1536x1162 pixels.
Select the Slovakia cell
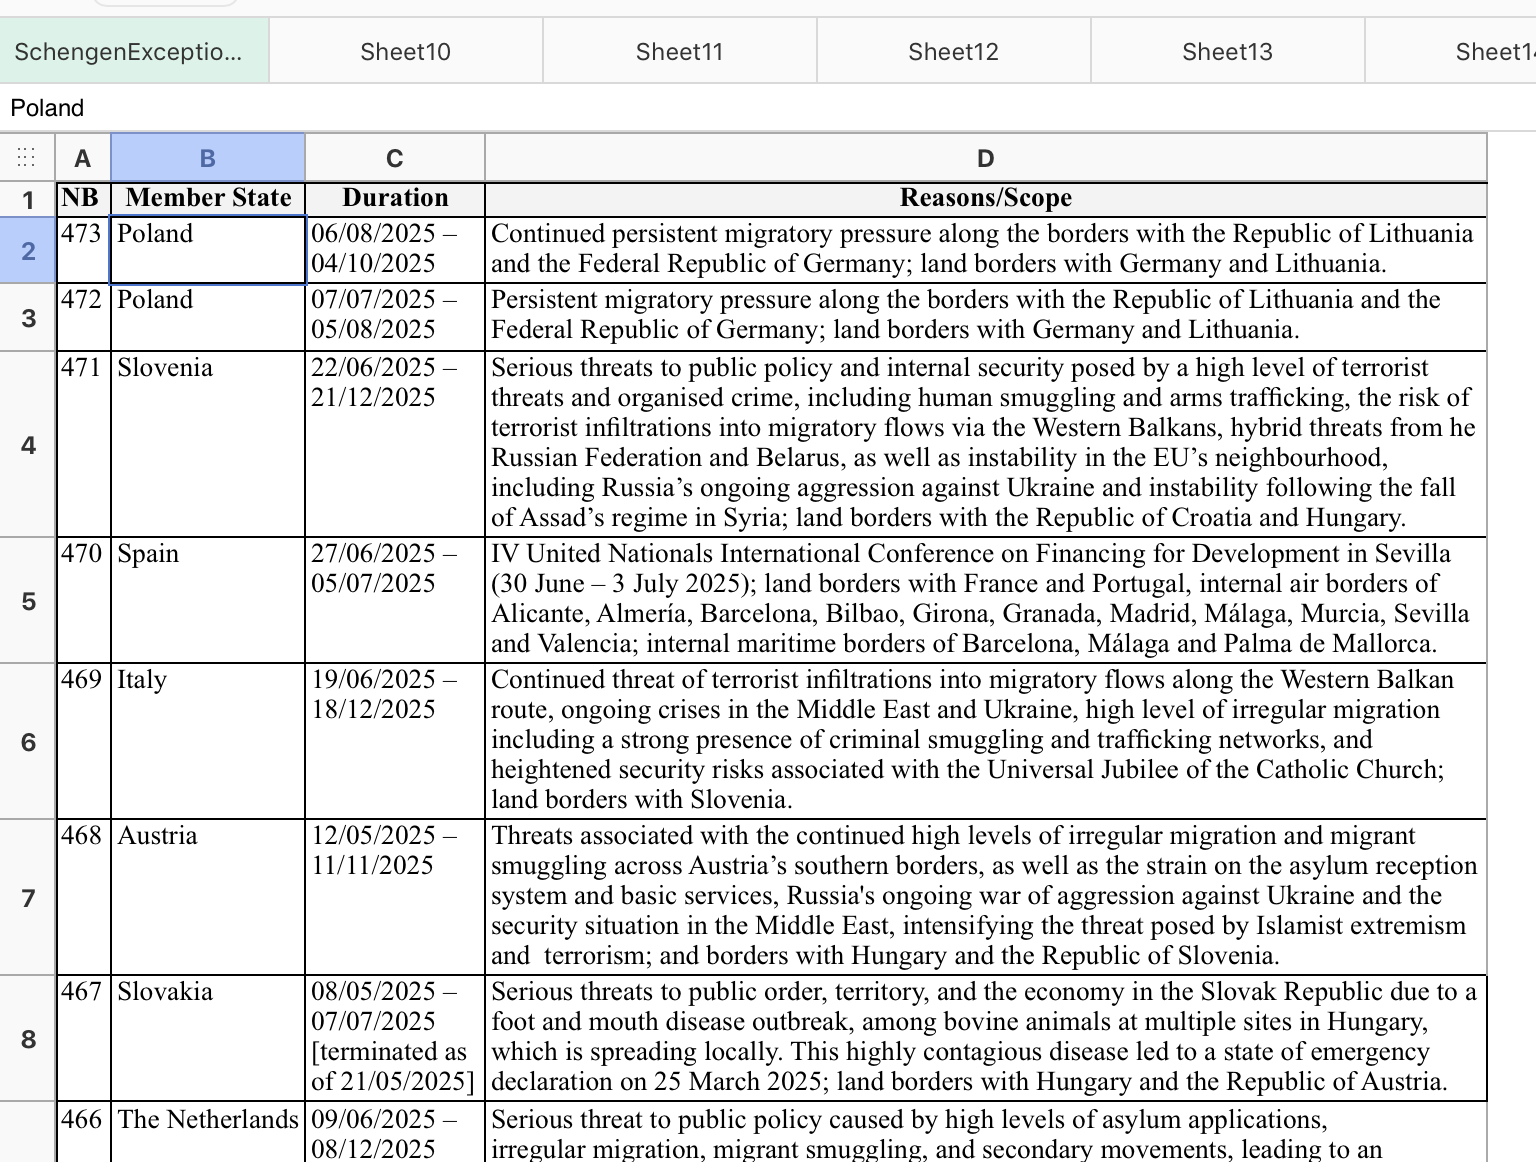208,1038
